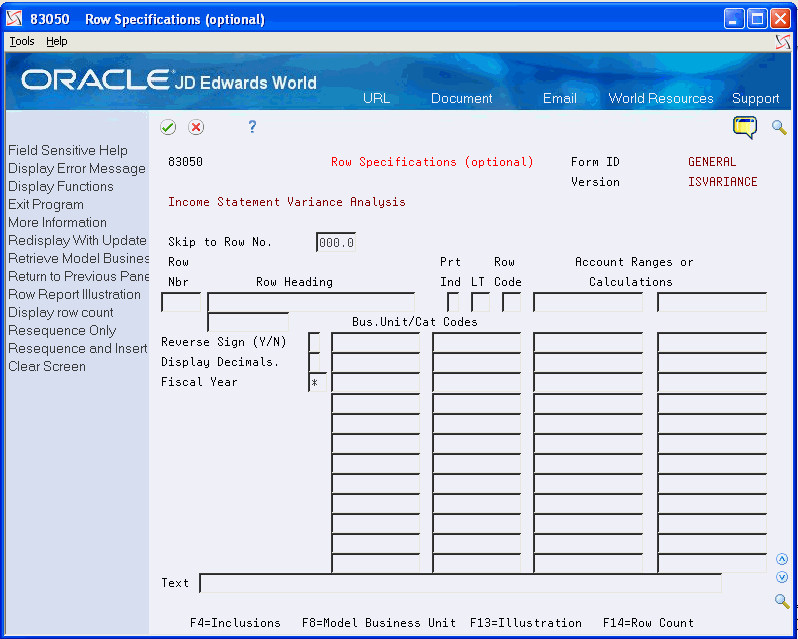The width and height of the screenshot is (798, 639).
Task: Click F4=Inclusions function key
Action: (235, 623)
